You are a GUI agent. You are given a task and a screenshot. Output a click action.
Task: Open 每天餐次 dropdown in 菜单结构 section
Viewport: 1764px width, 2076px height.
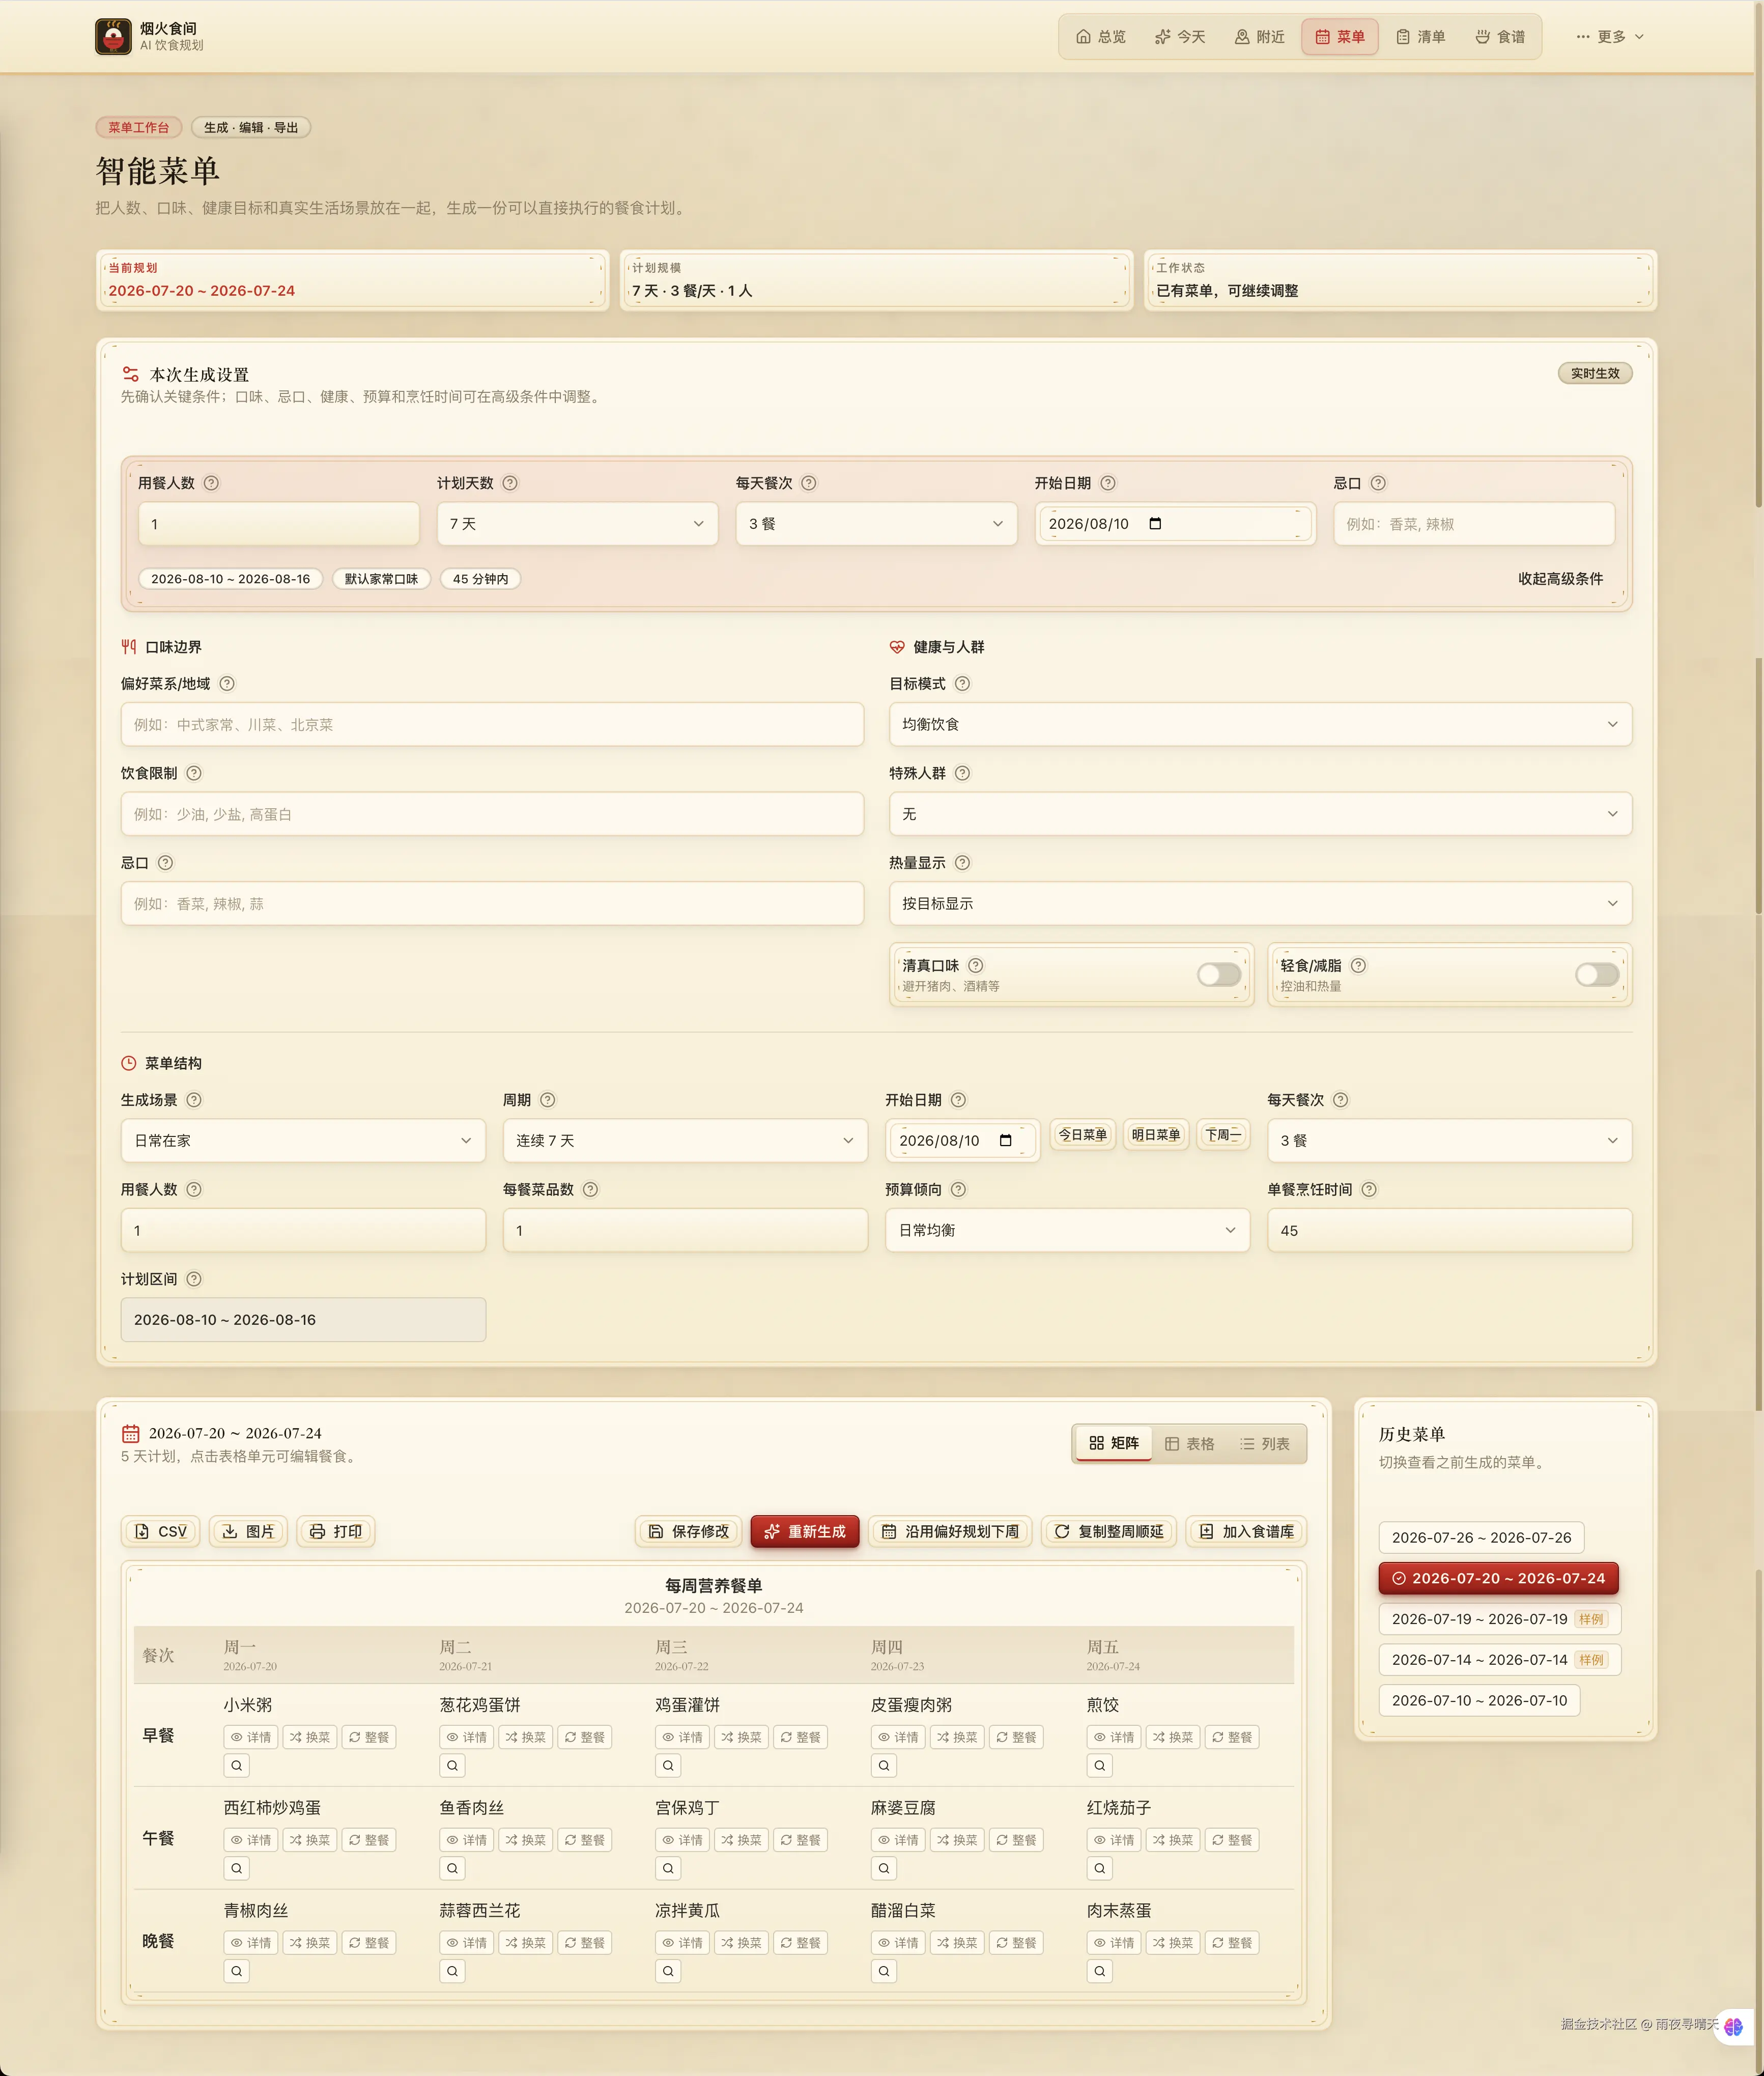coord(1449,1141)
